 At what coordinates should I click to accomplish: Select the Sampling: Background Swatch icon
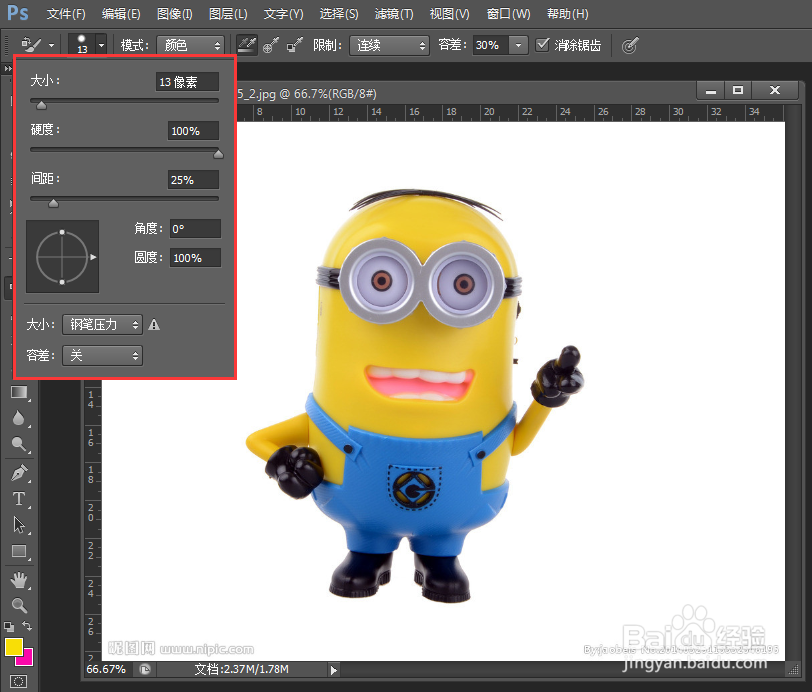[x=295, y=45]
